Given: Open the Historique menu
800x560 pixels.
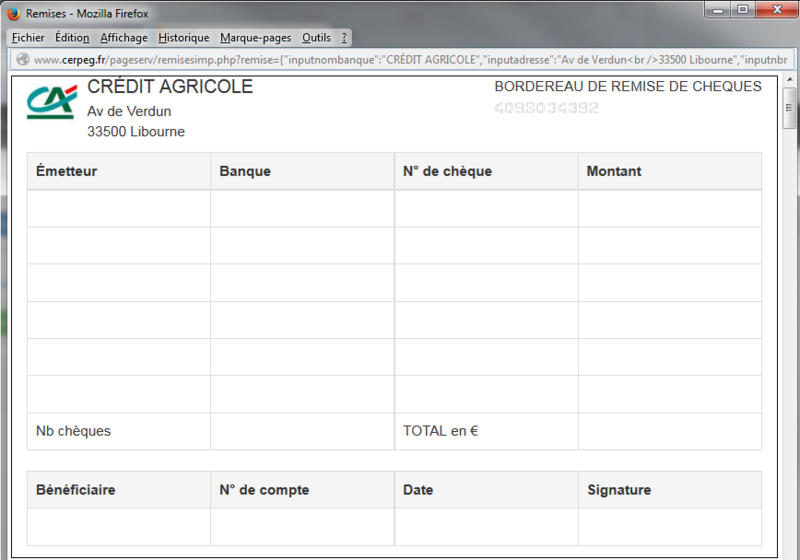Looking at the screenshot, I should tap(184, 38).
